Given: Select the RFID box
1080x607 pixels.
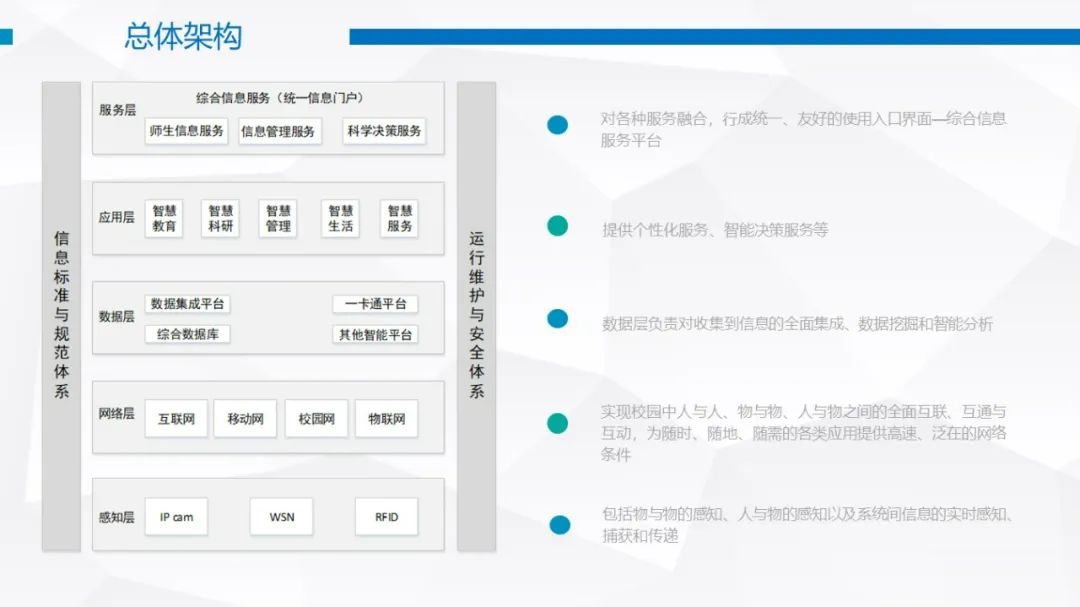Looking at the screenshot, I should [386, 517].
